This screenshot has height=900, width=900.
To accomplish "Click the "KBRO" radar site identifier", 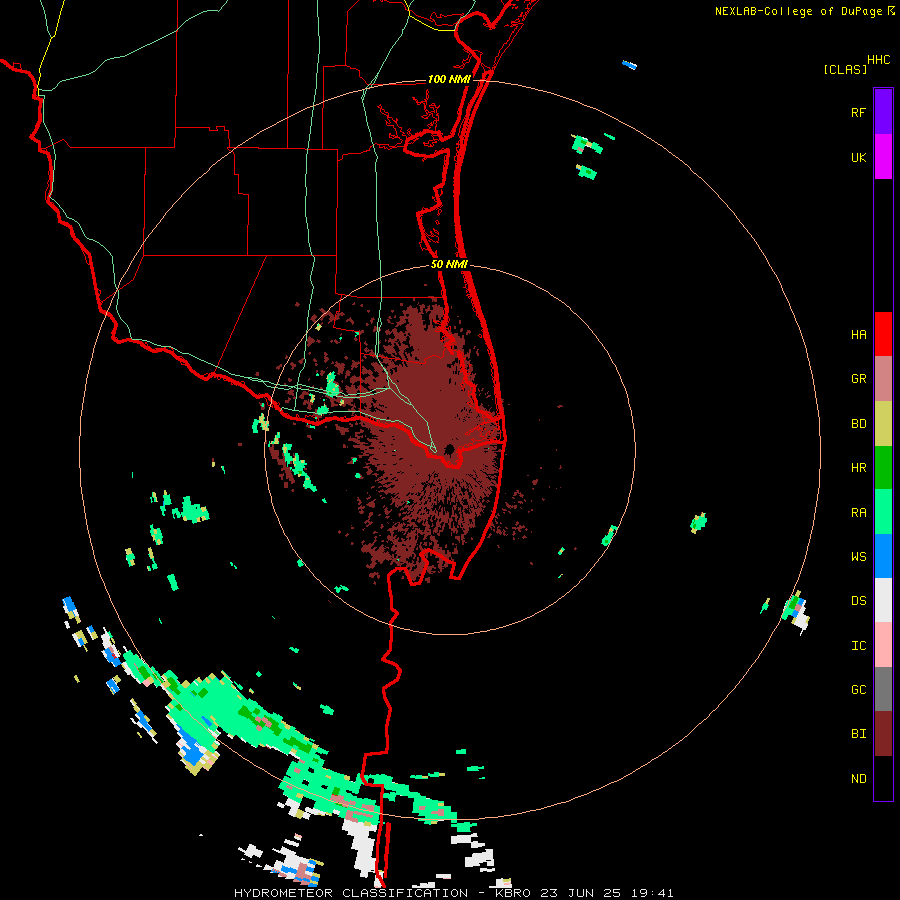I will [513, 893].
